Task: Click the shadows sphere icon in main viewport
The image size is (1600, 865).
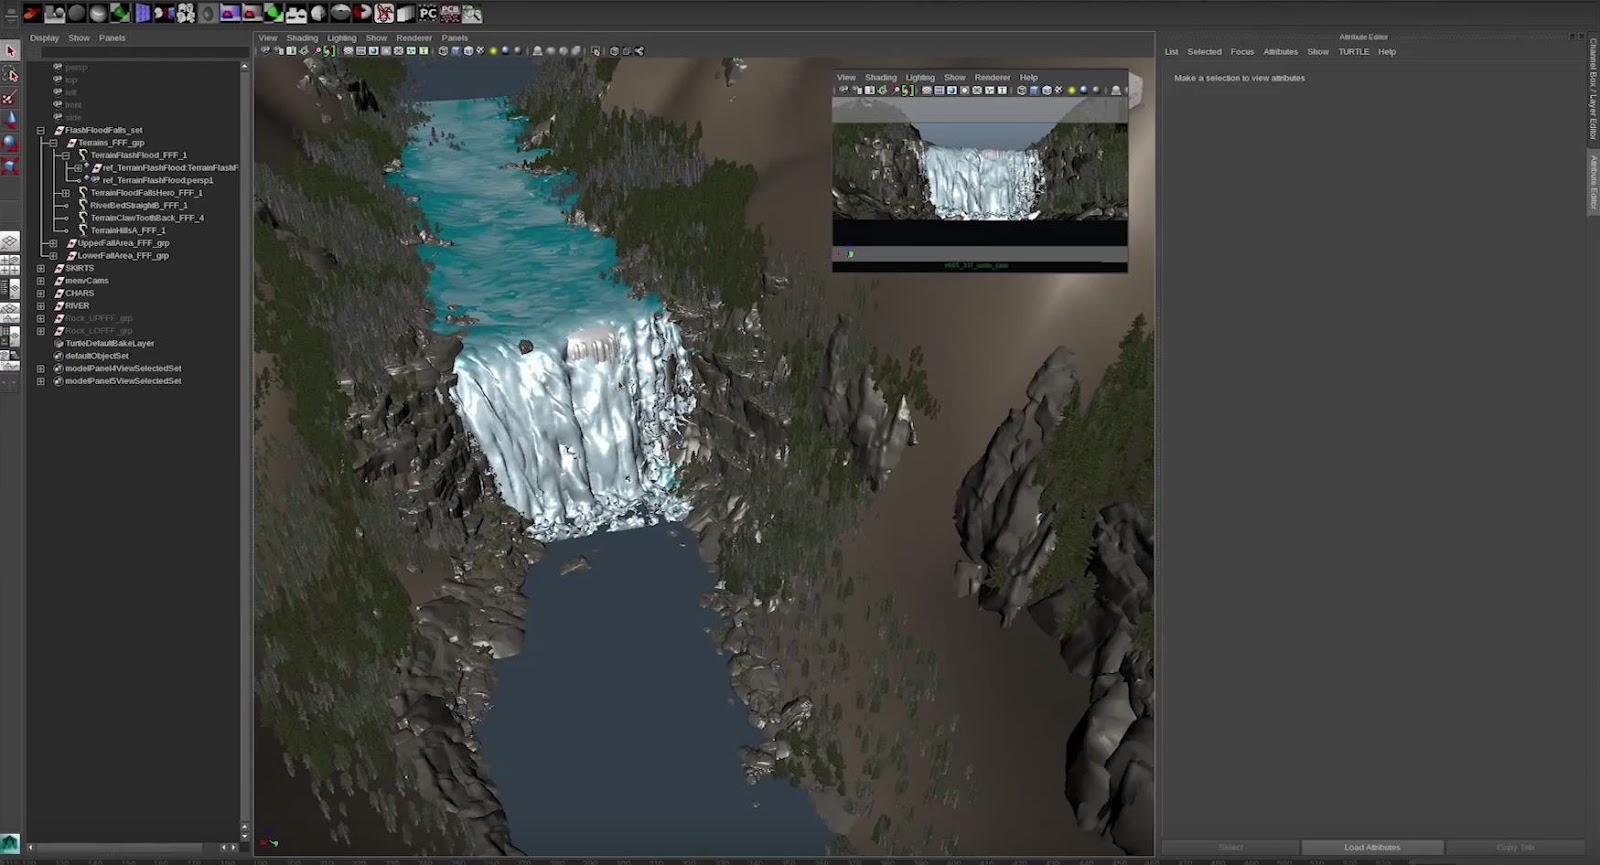Action: click(x=505, y=51)
